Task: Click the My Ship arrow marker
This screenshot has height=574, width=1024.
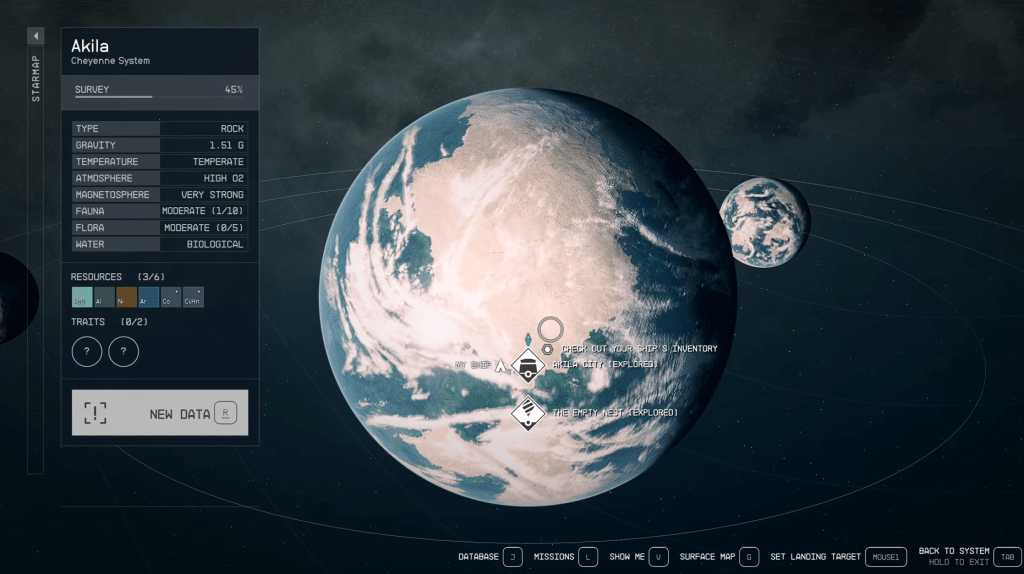Action: [501, 365]
